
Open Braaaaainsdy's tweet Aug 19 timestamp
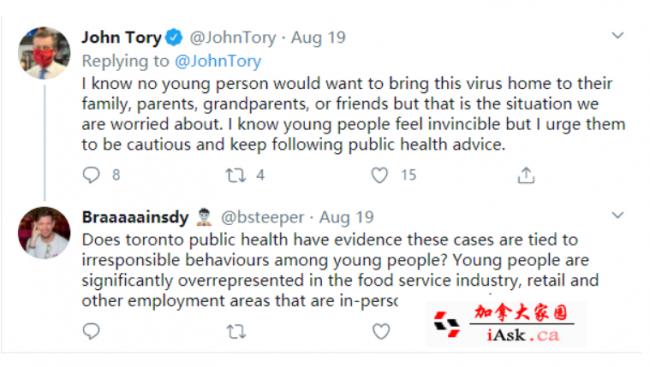click(347, 217)
